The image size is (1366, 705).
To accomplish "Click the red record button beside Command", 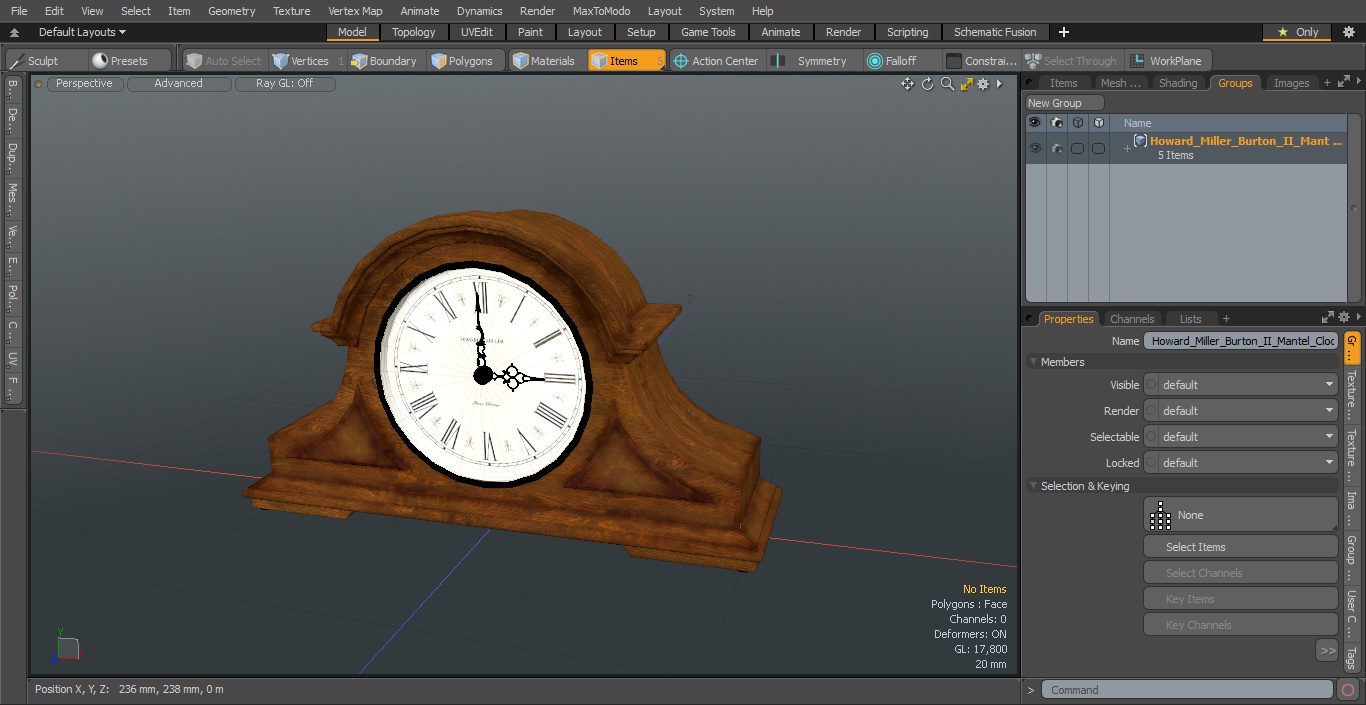I will coord(1348,690).
